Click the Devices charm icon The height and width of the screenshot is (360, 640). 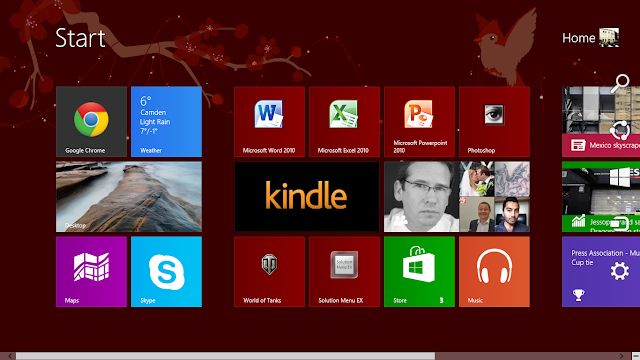coord(620,224)
